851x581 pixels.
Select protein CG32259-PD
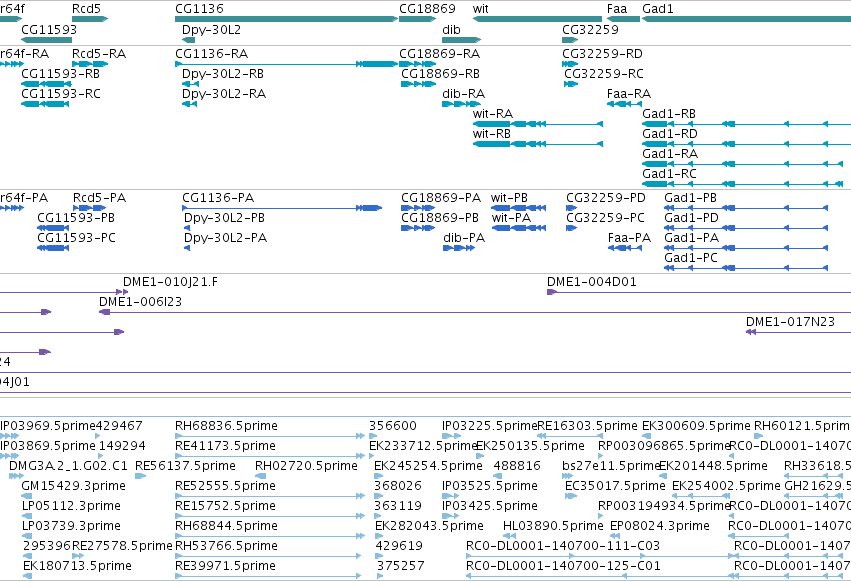571,208
